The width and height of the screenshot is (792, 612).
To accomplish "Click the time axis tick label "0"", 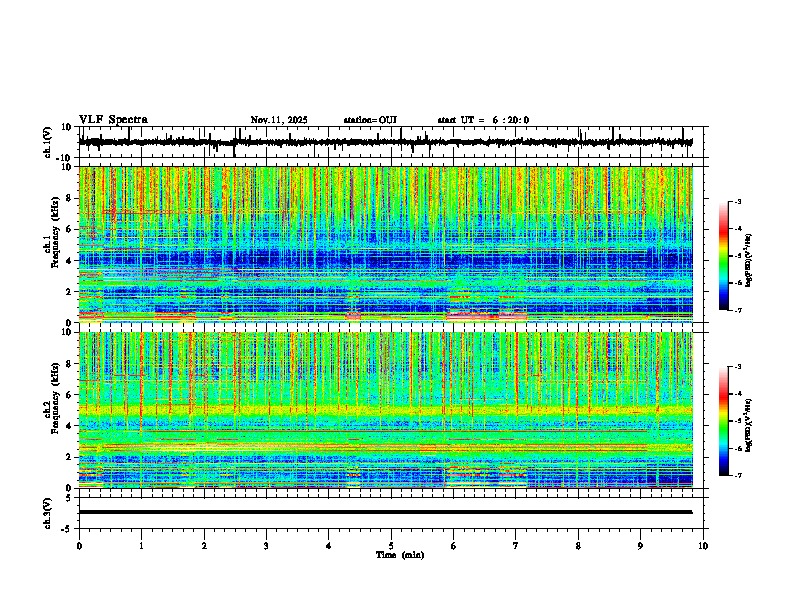I will pos(79,546).
